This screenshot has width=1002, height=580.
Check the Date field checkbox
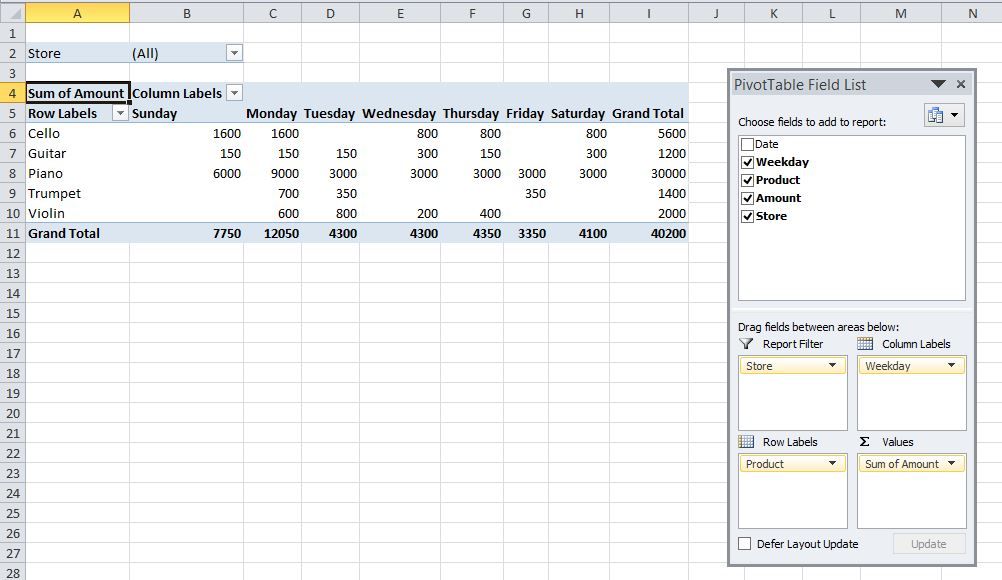click(x=747, y=143)
